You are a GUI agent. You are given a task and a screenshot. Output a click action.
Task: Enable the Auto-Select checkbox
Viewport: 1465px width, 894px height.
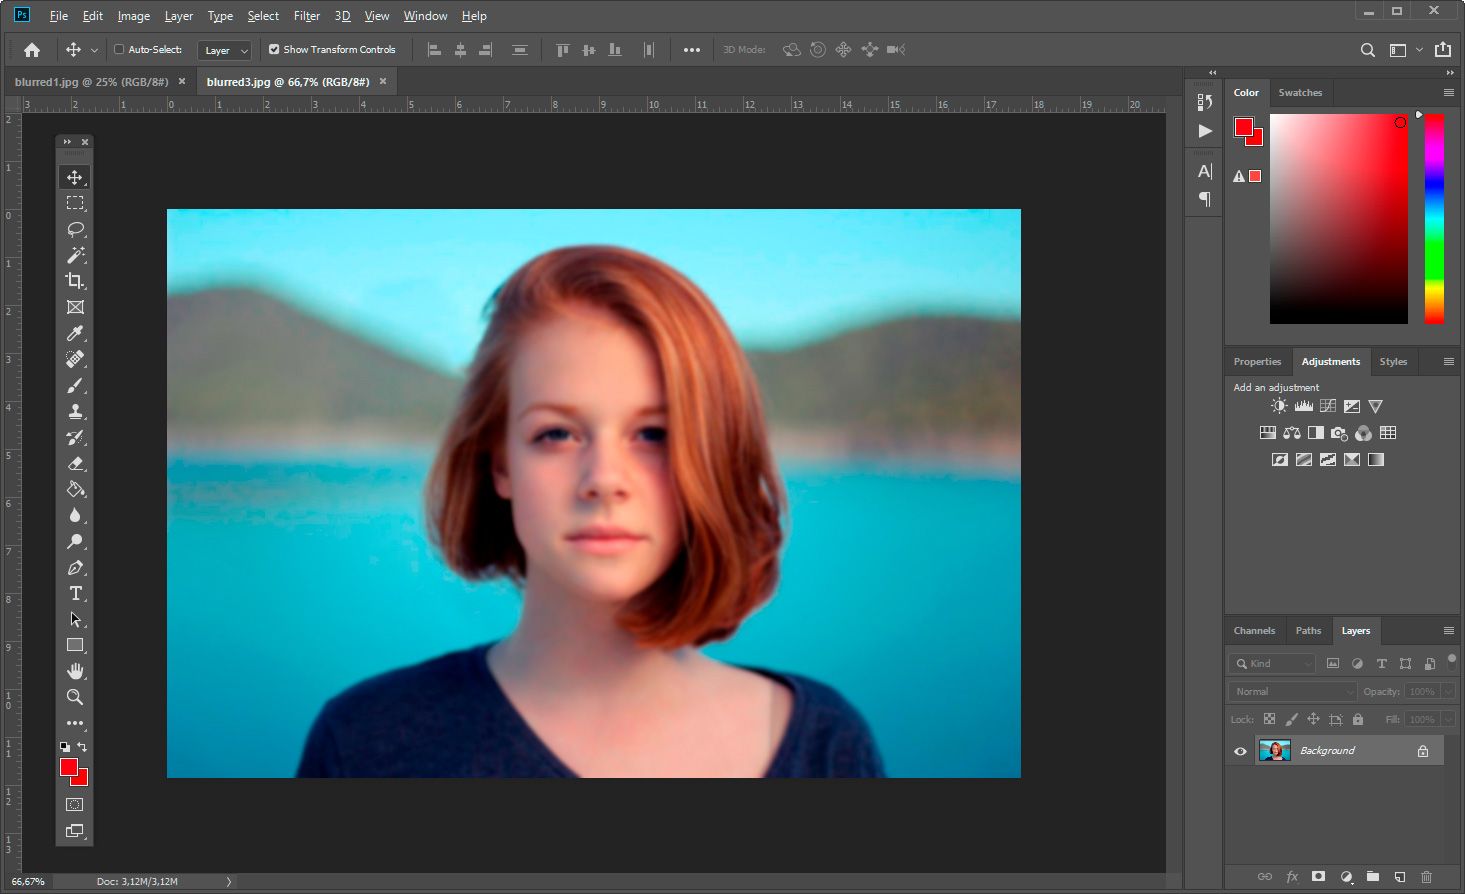[x=119, y=49]
